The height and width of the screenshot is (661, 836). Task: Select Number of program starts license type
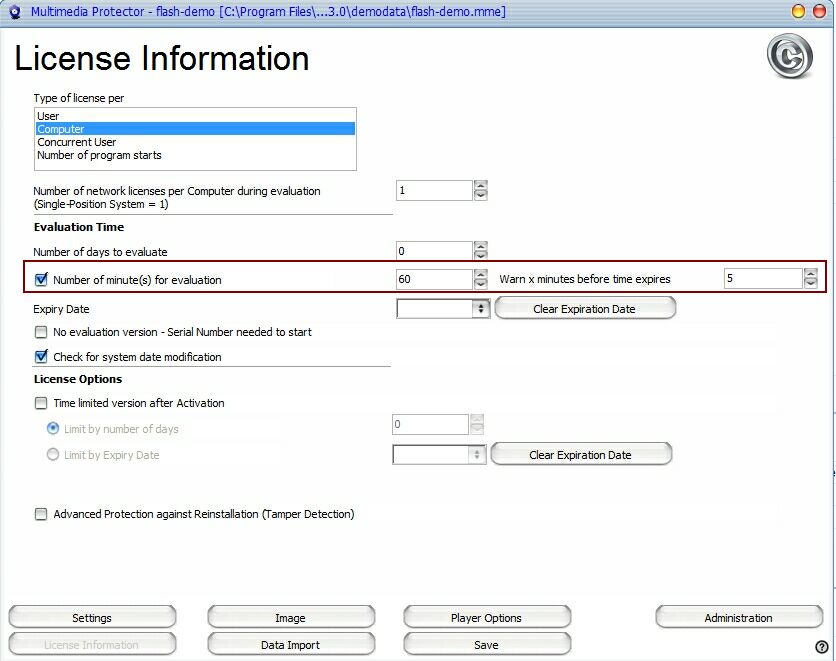(x=99, y=155)
